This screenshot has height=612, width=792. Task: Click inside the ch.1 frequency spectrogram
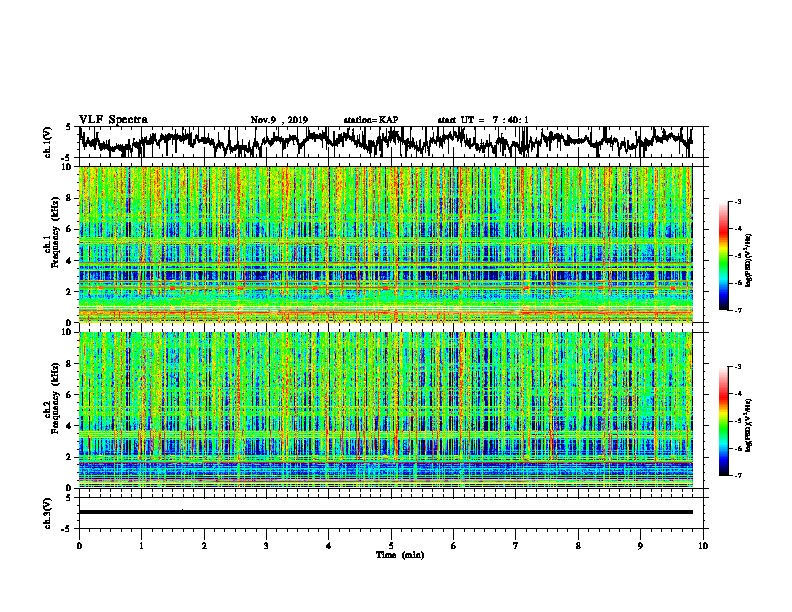point(386,244)
